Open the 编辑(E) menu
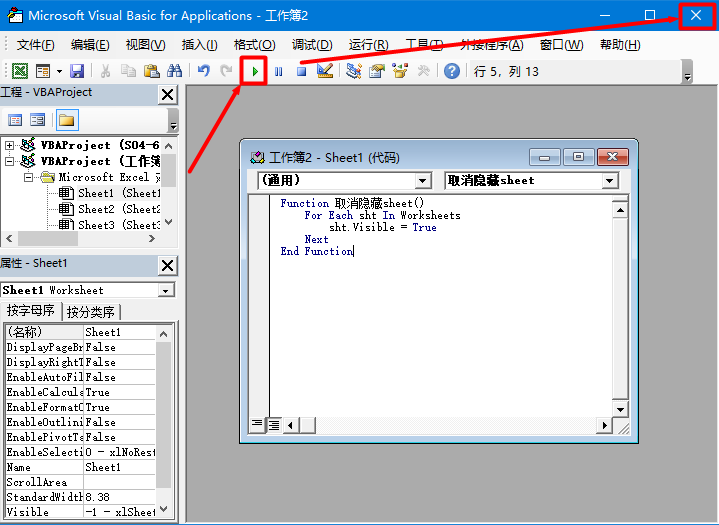The height and width of the screenshot is (525, 719). (x=90, y=45)
